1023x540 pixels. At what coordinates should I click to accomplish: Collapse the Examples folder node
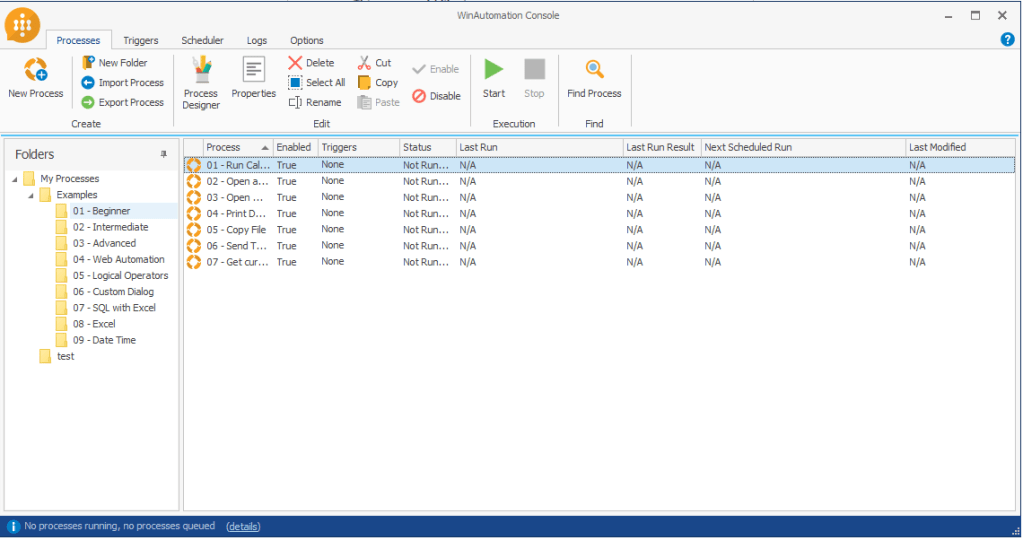(x=30, y=195)
